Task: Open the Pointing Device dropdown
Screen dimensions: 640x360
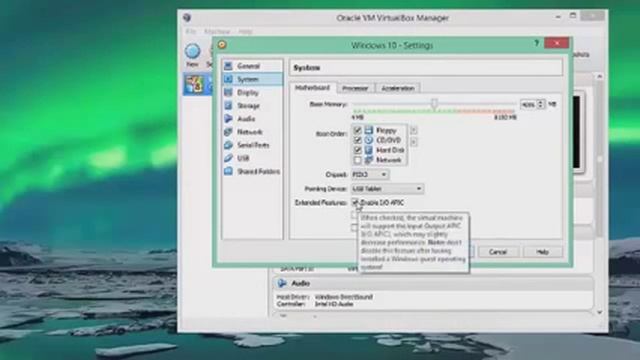Action: coord(387,189)
